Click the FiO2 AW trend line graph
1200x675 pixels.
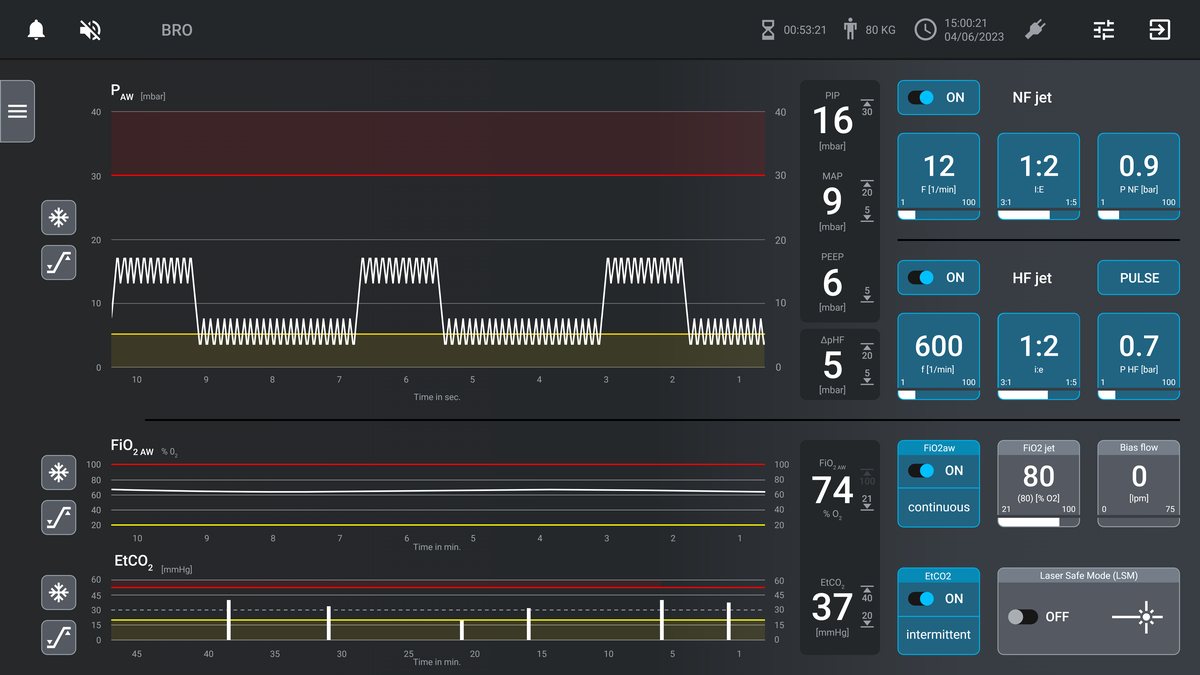point(438,495)
